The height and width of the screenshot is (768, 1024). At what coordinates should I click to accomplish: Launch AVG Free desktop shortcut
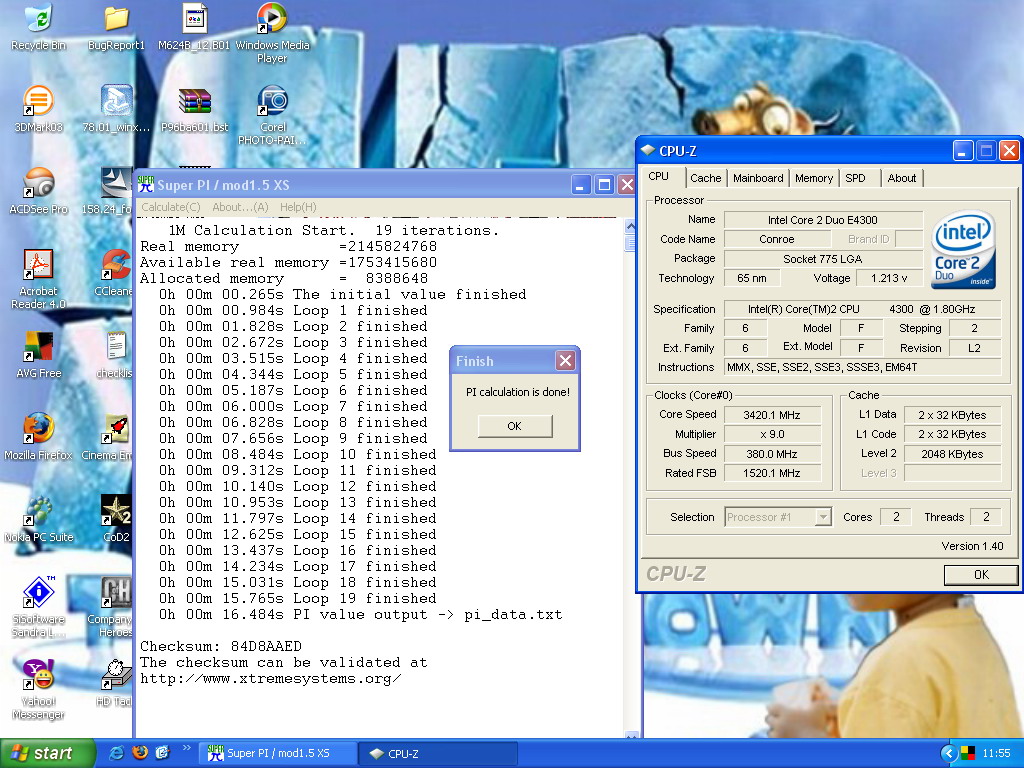39,357
